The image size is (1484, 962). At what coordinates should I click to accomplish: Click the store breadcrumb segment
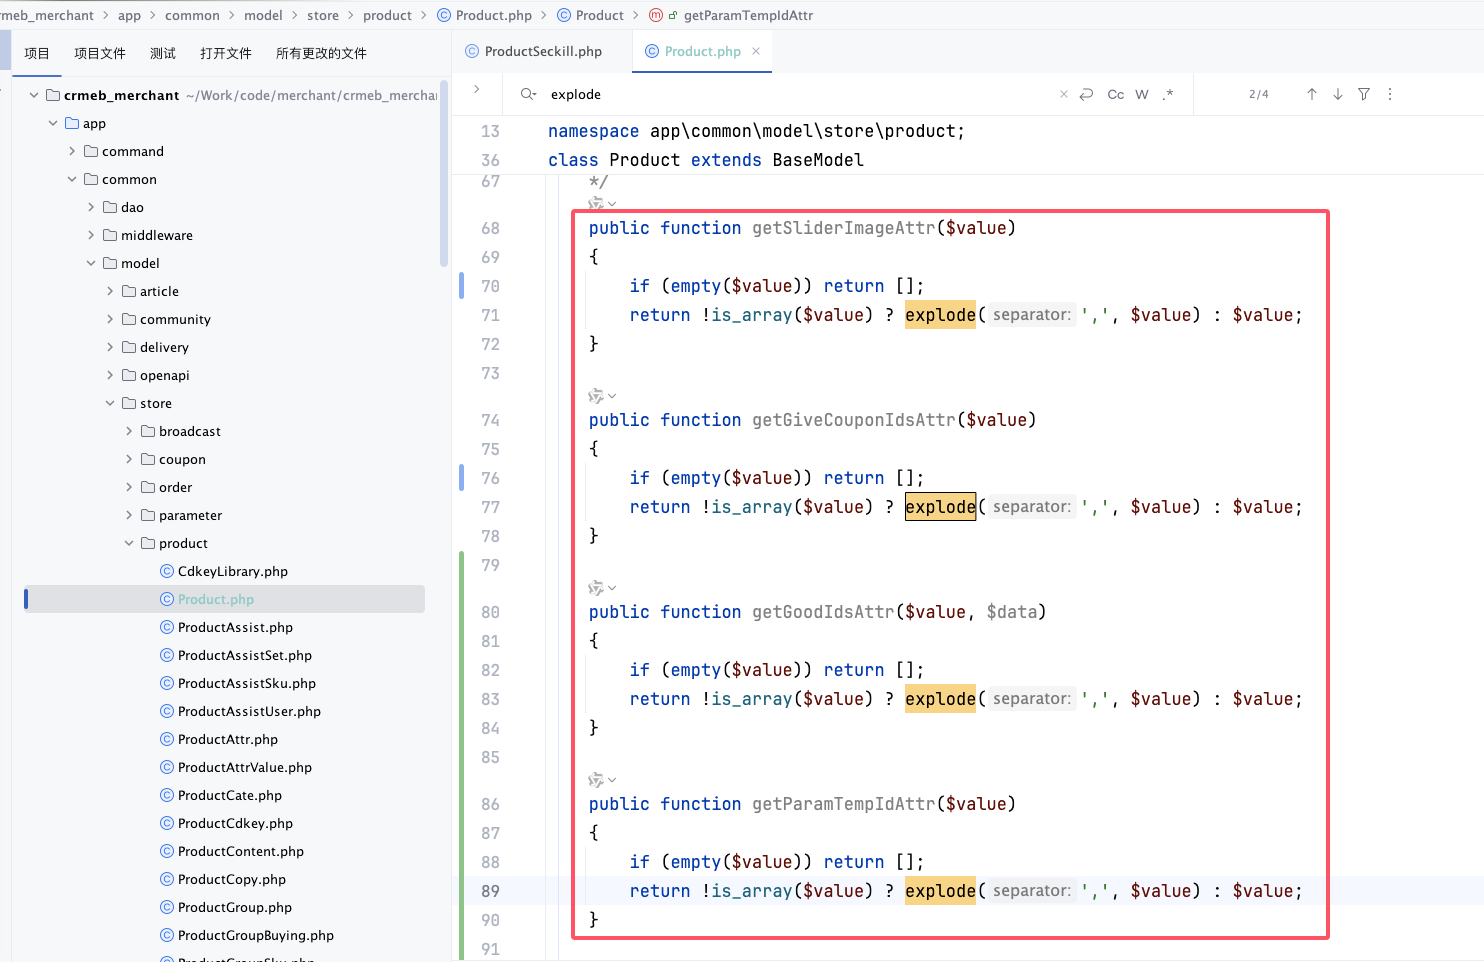point(323,15)
